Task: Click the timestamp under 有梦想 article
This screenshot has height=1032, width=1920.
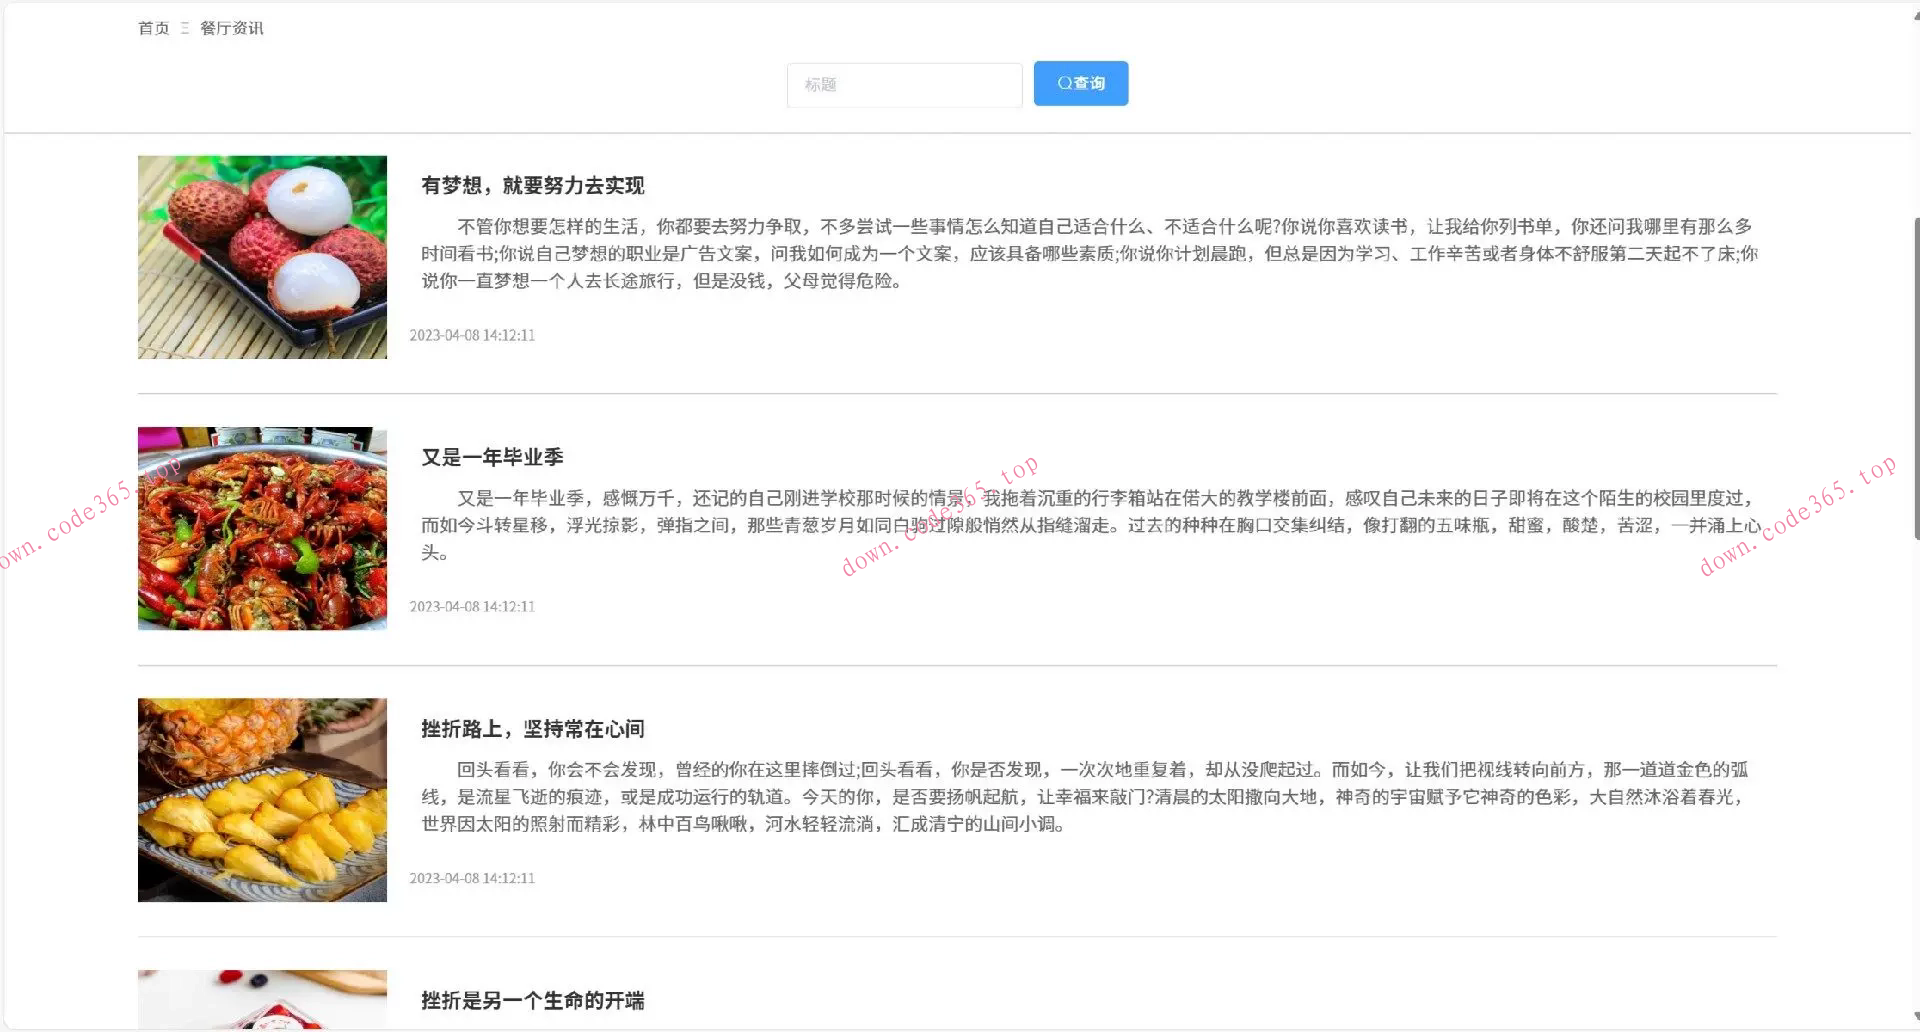Action: (472, 335)
